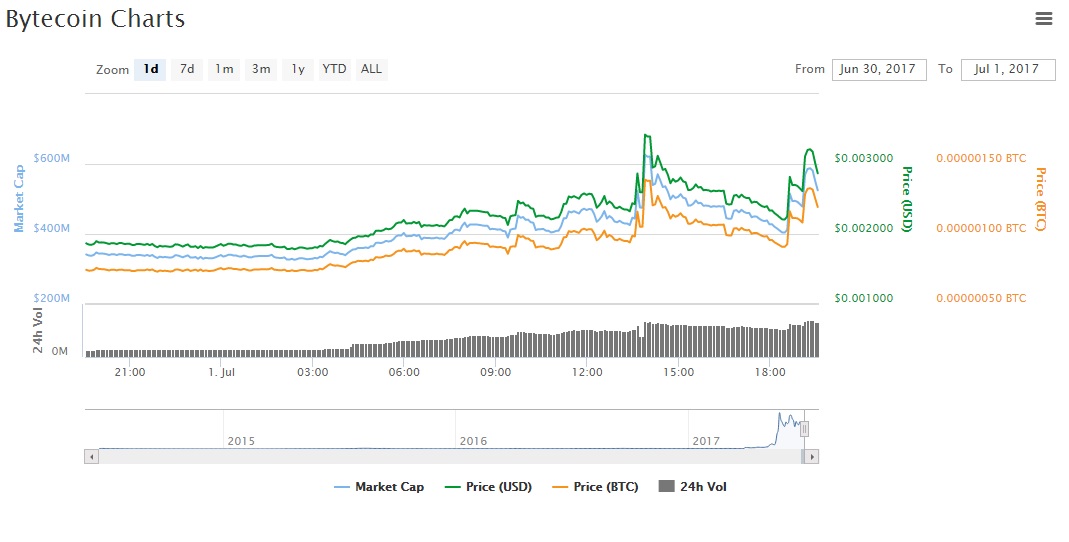Click the 06:00 time axis label

[x=404, y=372]
